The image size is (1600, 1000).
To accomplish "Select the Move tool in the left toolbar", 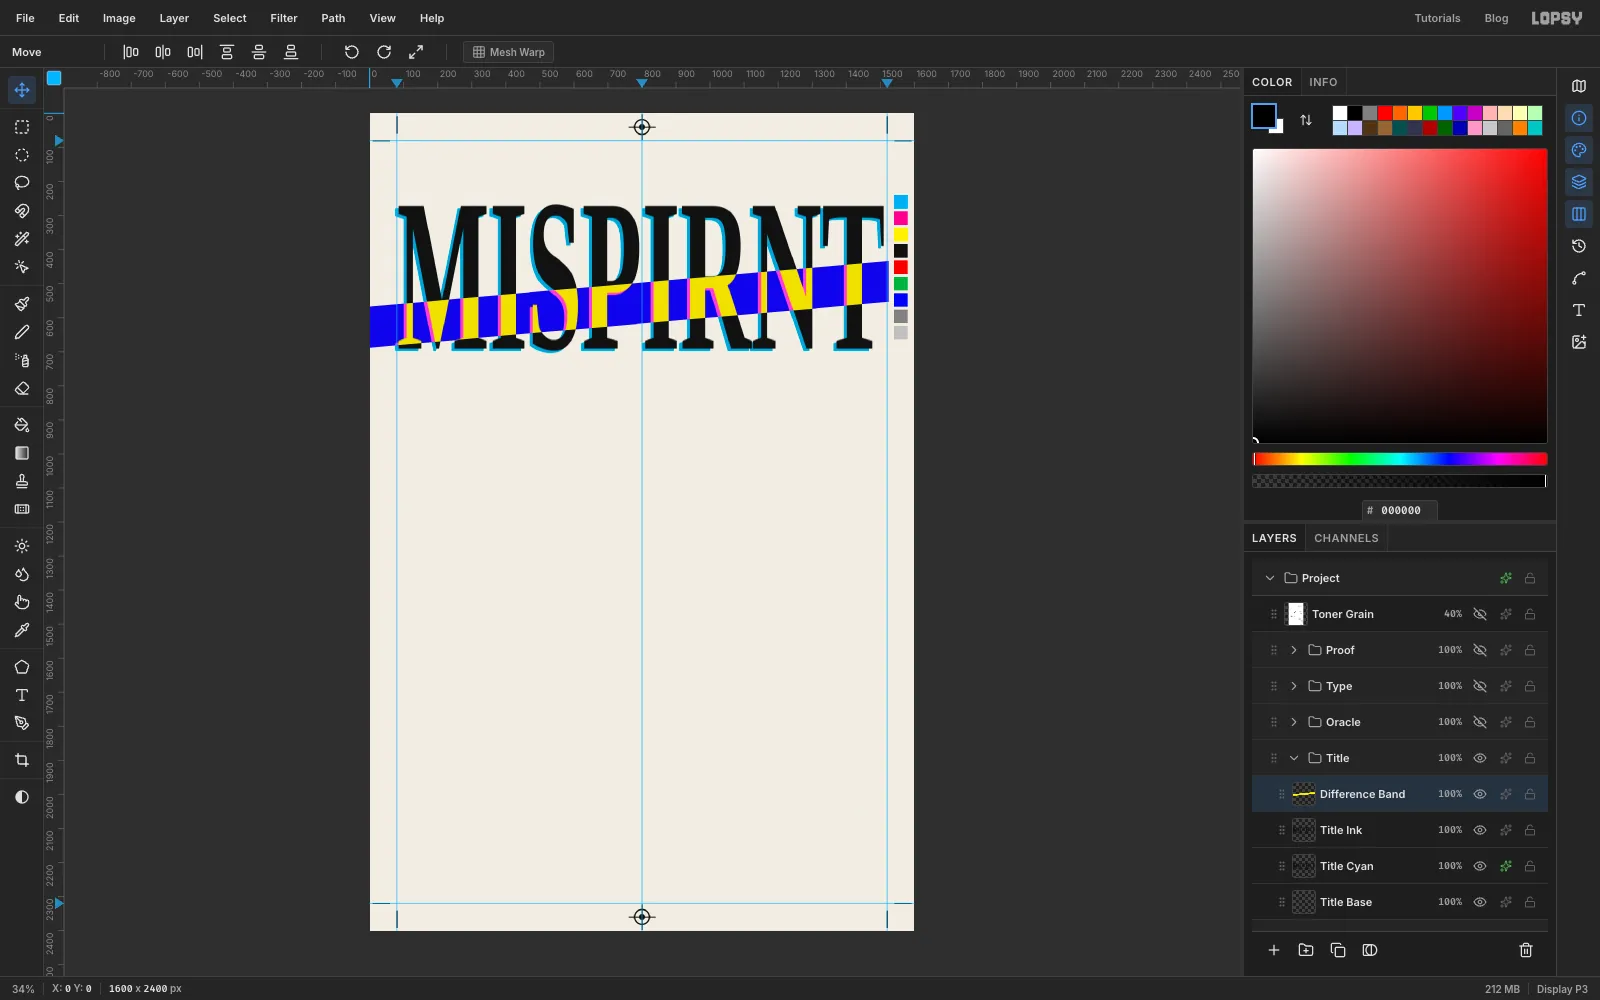I will pos(22,90).
